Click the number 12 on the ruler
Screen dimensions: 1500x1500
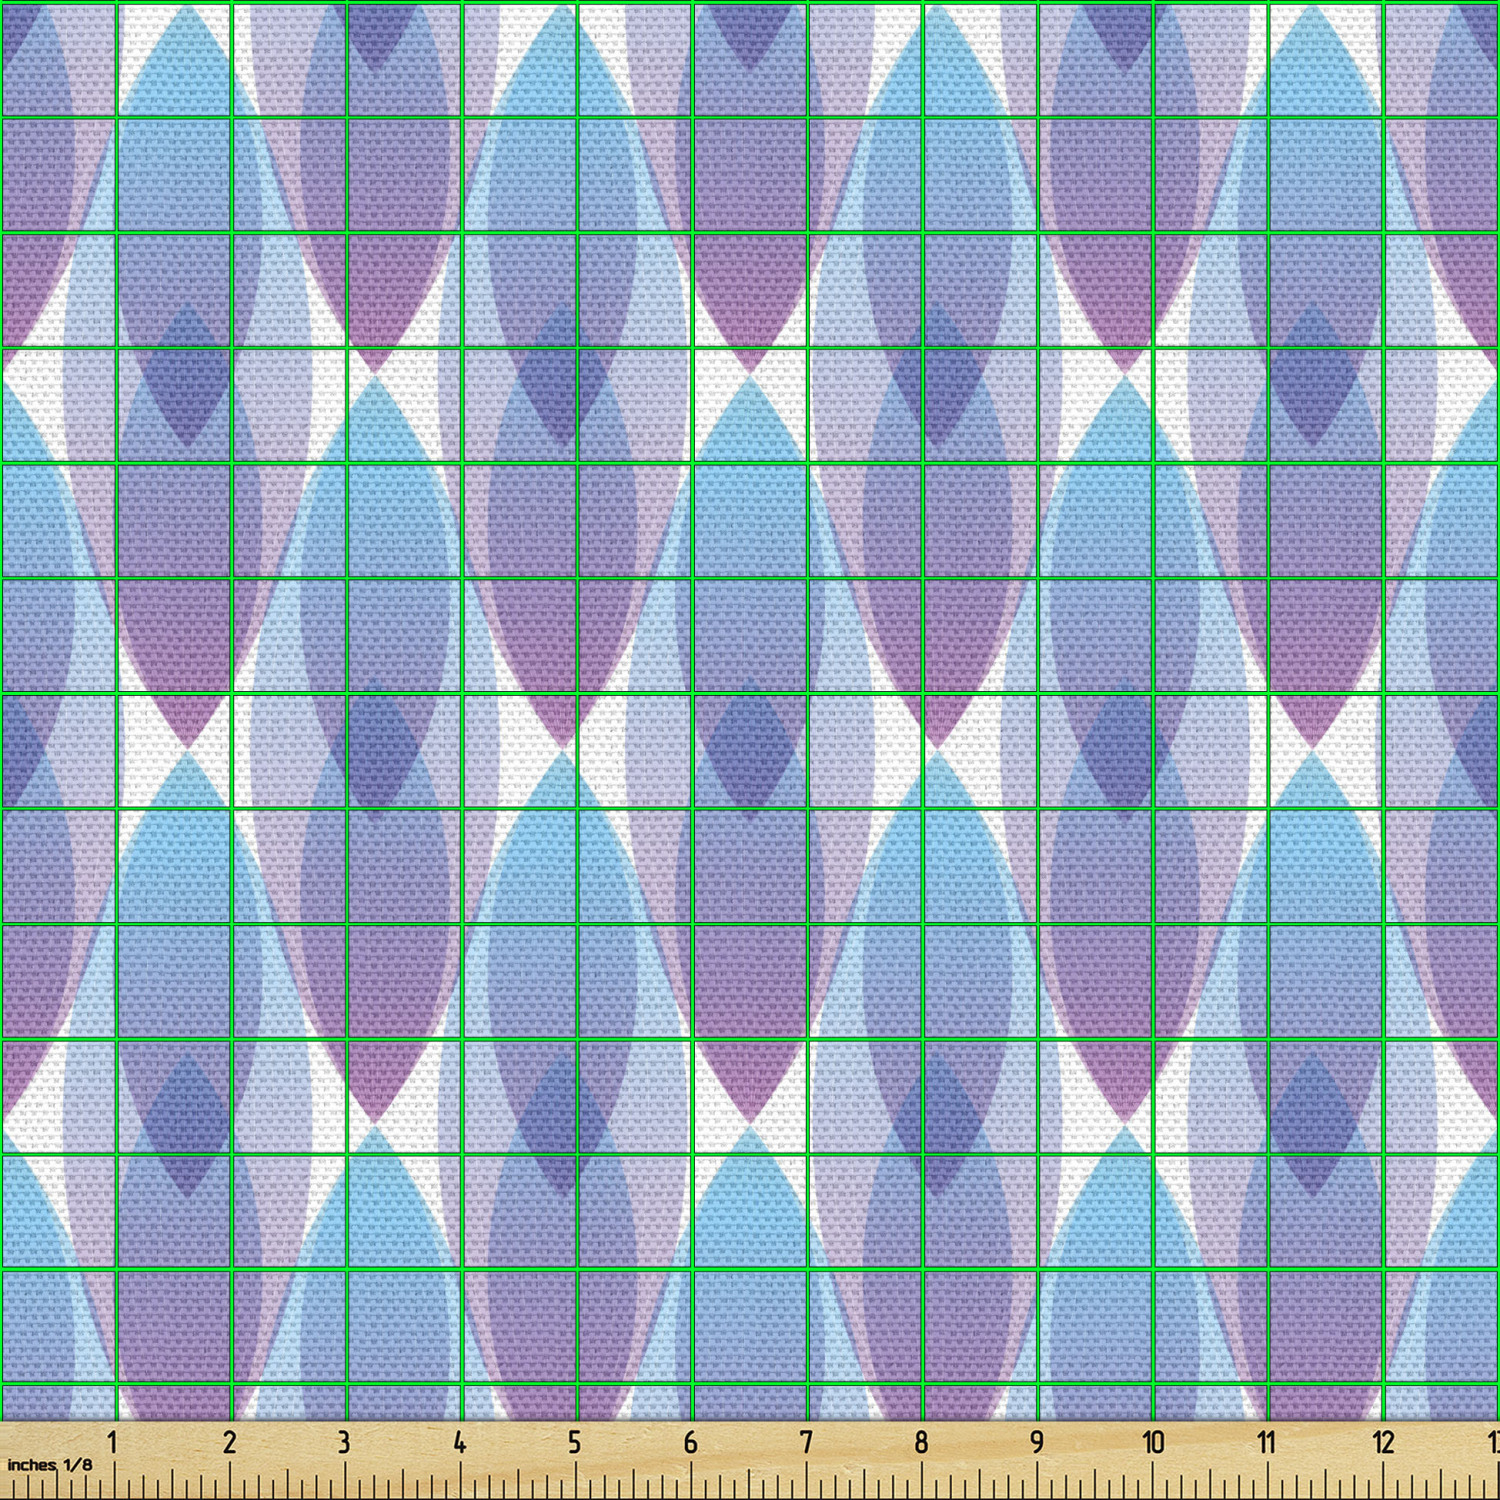1383,1442
